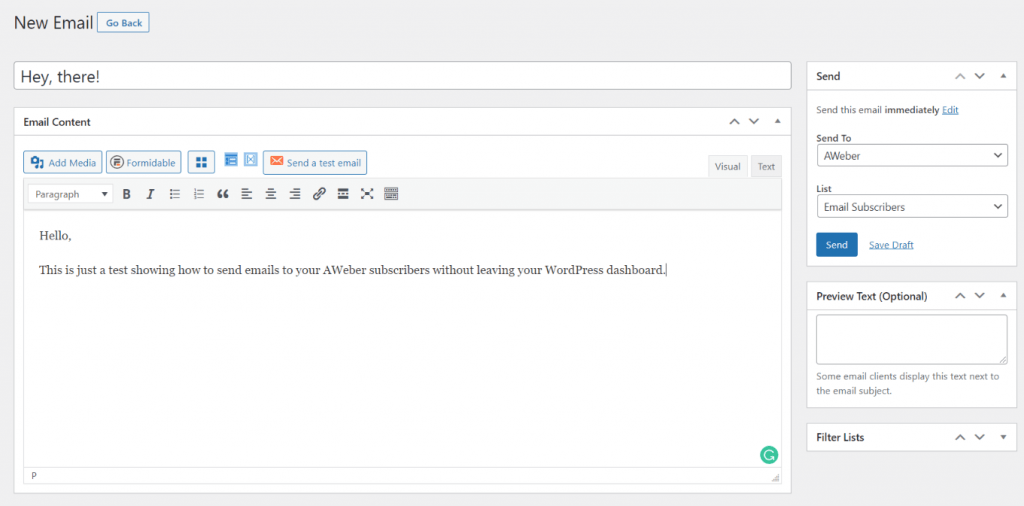Insert or edit a link
The image size is (1024, 506).
pyautogui.click(x=319, y=194)
